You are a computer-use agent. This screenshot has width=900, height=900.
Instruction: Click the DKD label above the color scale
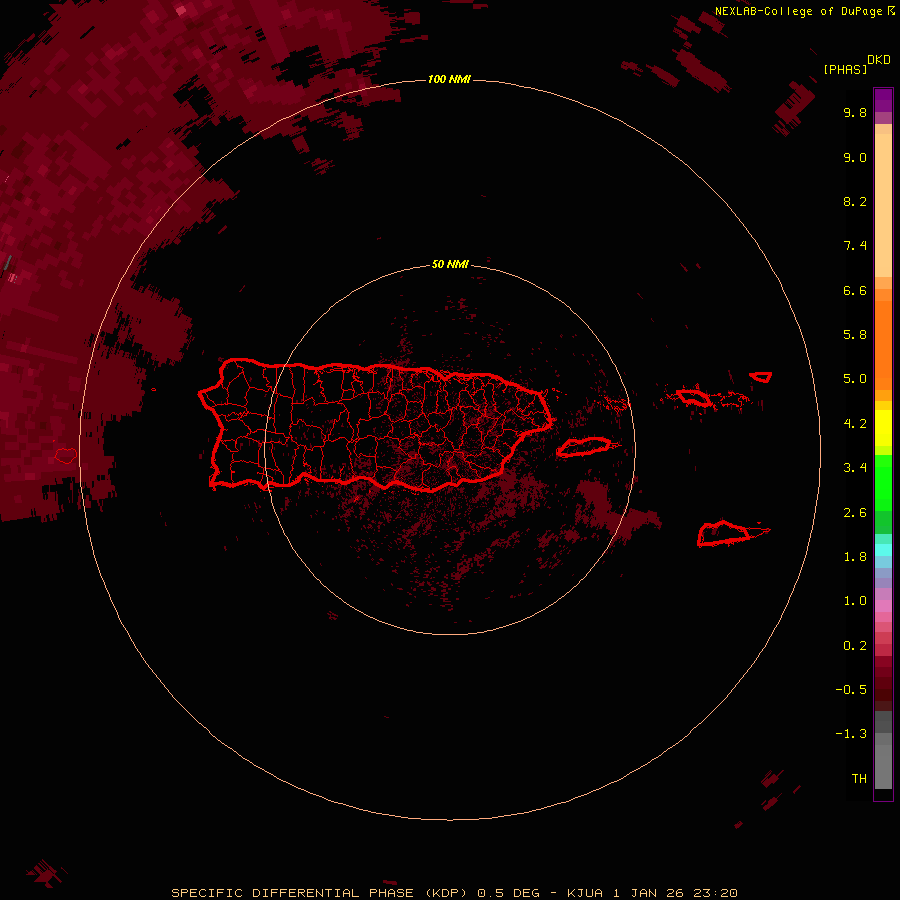click(879, 60)
